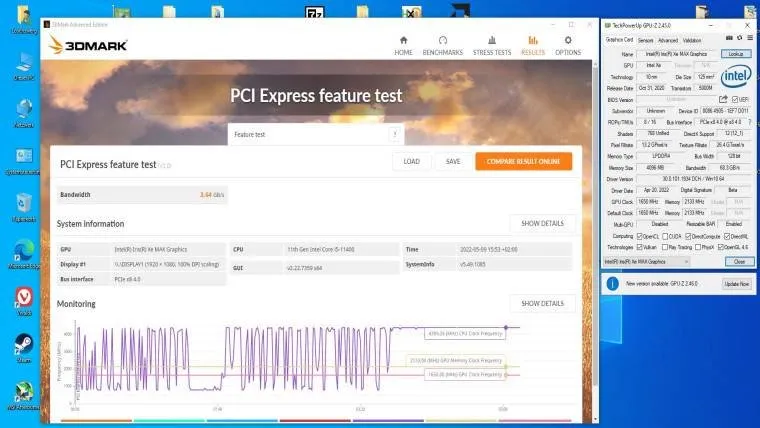Click the Save button

[453, 161]
